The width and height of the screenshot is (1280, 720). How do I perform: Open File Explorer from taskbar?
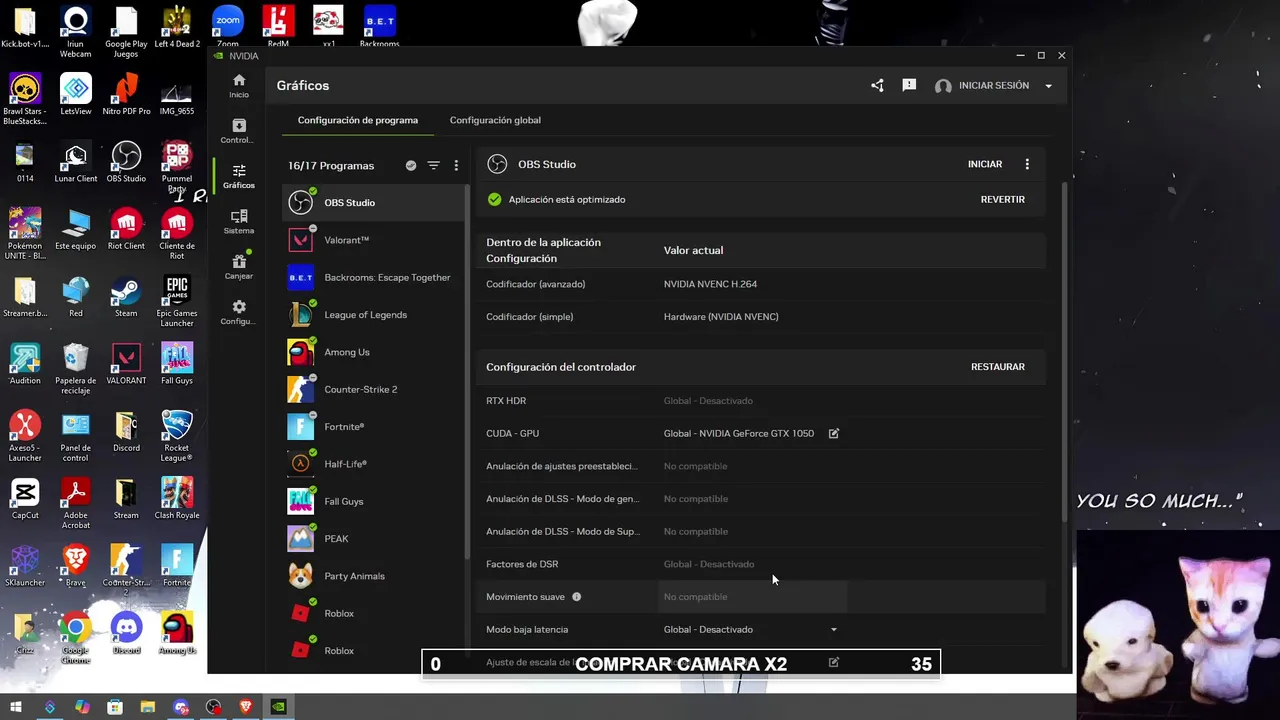(x=148, y=707)
